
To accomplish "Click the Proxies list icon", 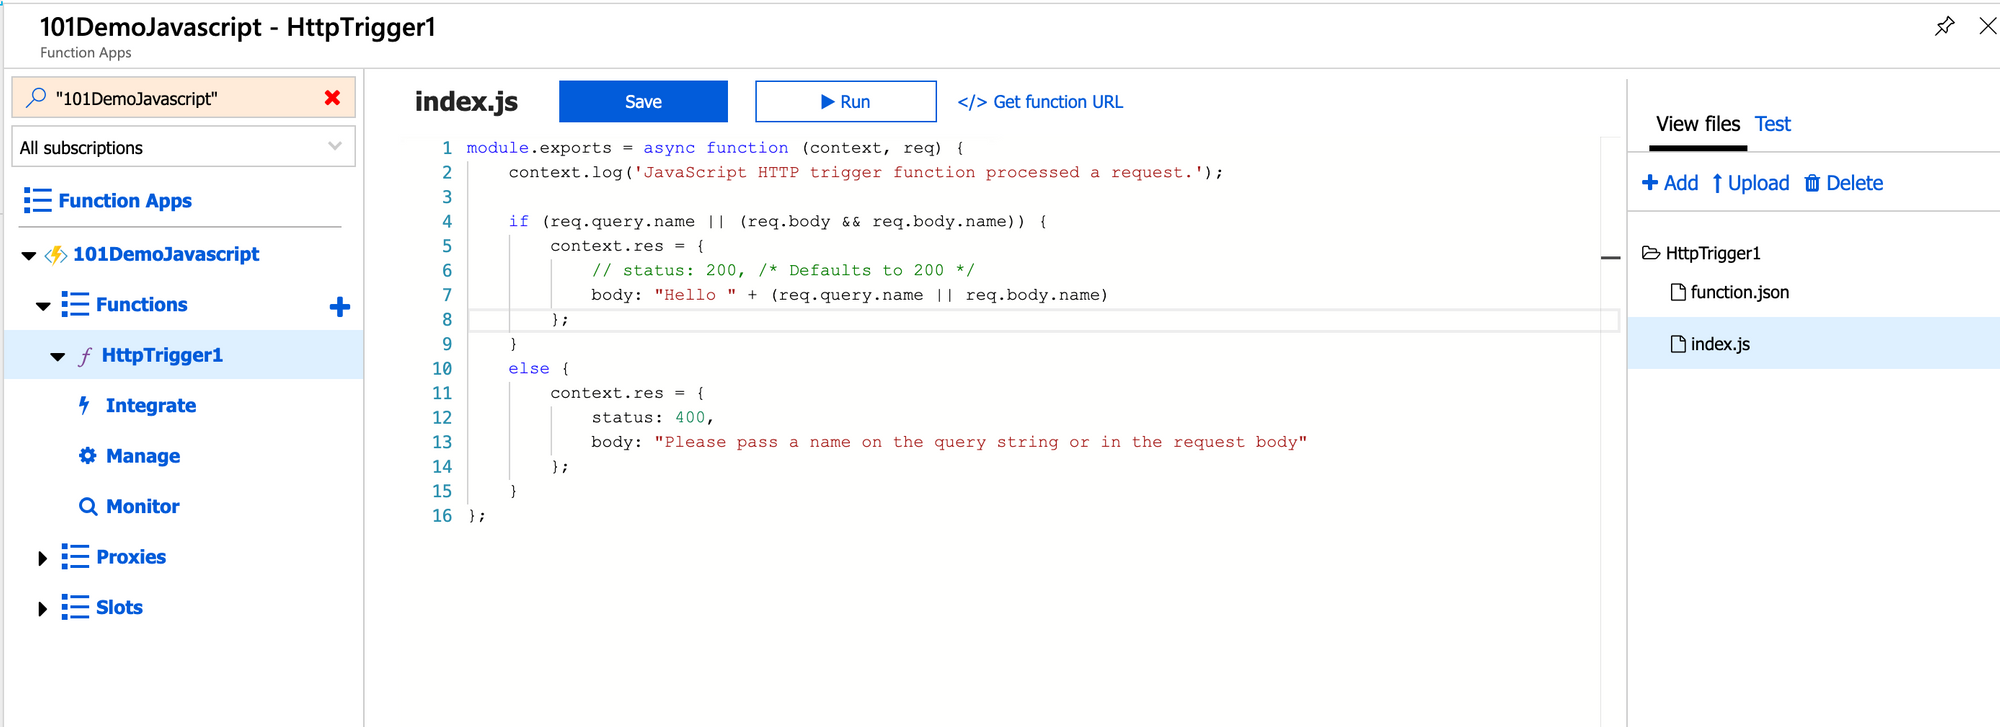I will 75,556.
